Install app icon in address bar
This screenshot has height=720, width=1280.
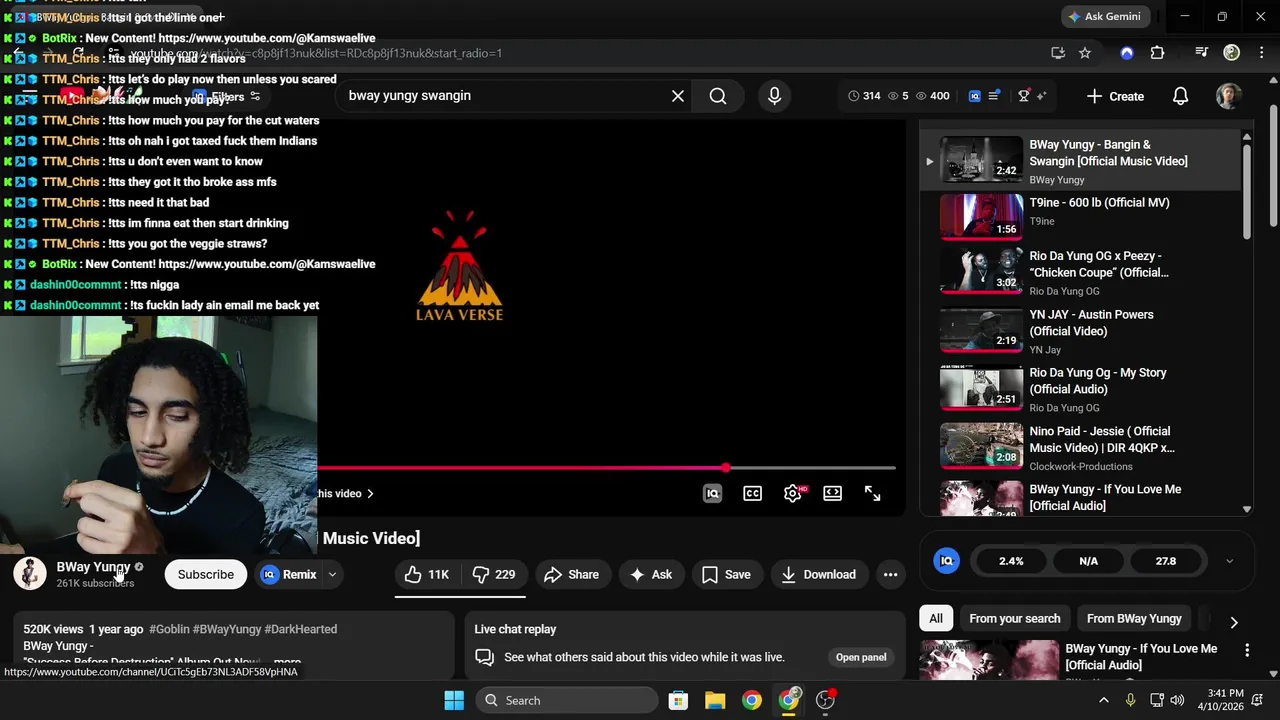coord(1058,53)
